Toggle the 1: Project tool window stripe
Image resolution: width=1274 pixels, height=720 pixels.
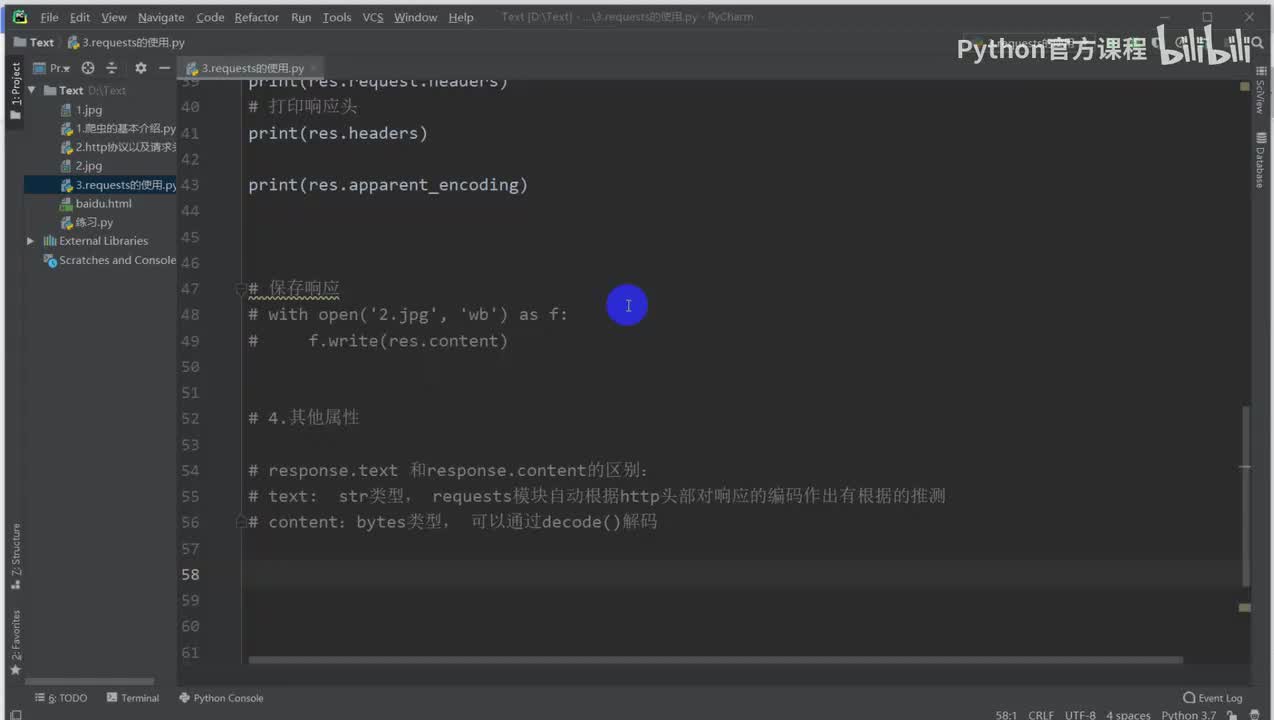pos(15,91)
